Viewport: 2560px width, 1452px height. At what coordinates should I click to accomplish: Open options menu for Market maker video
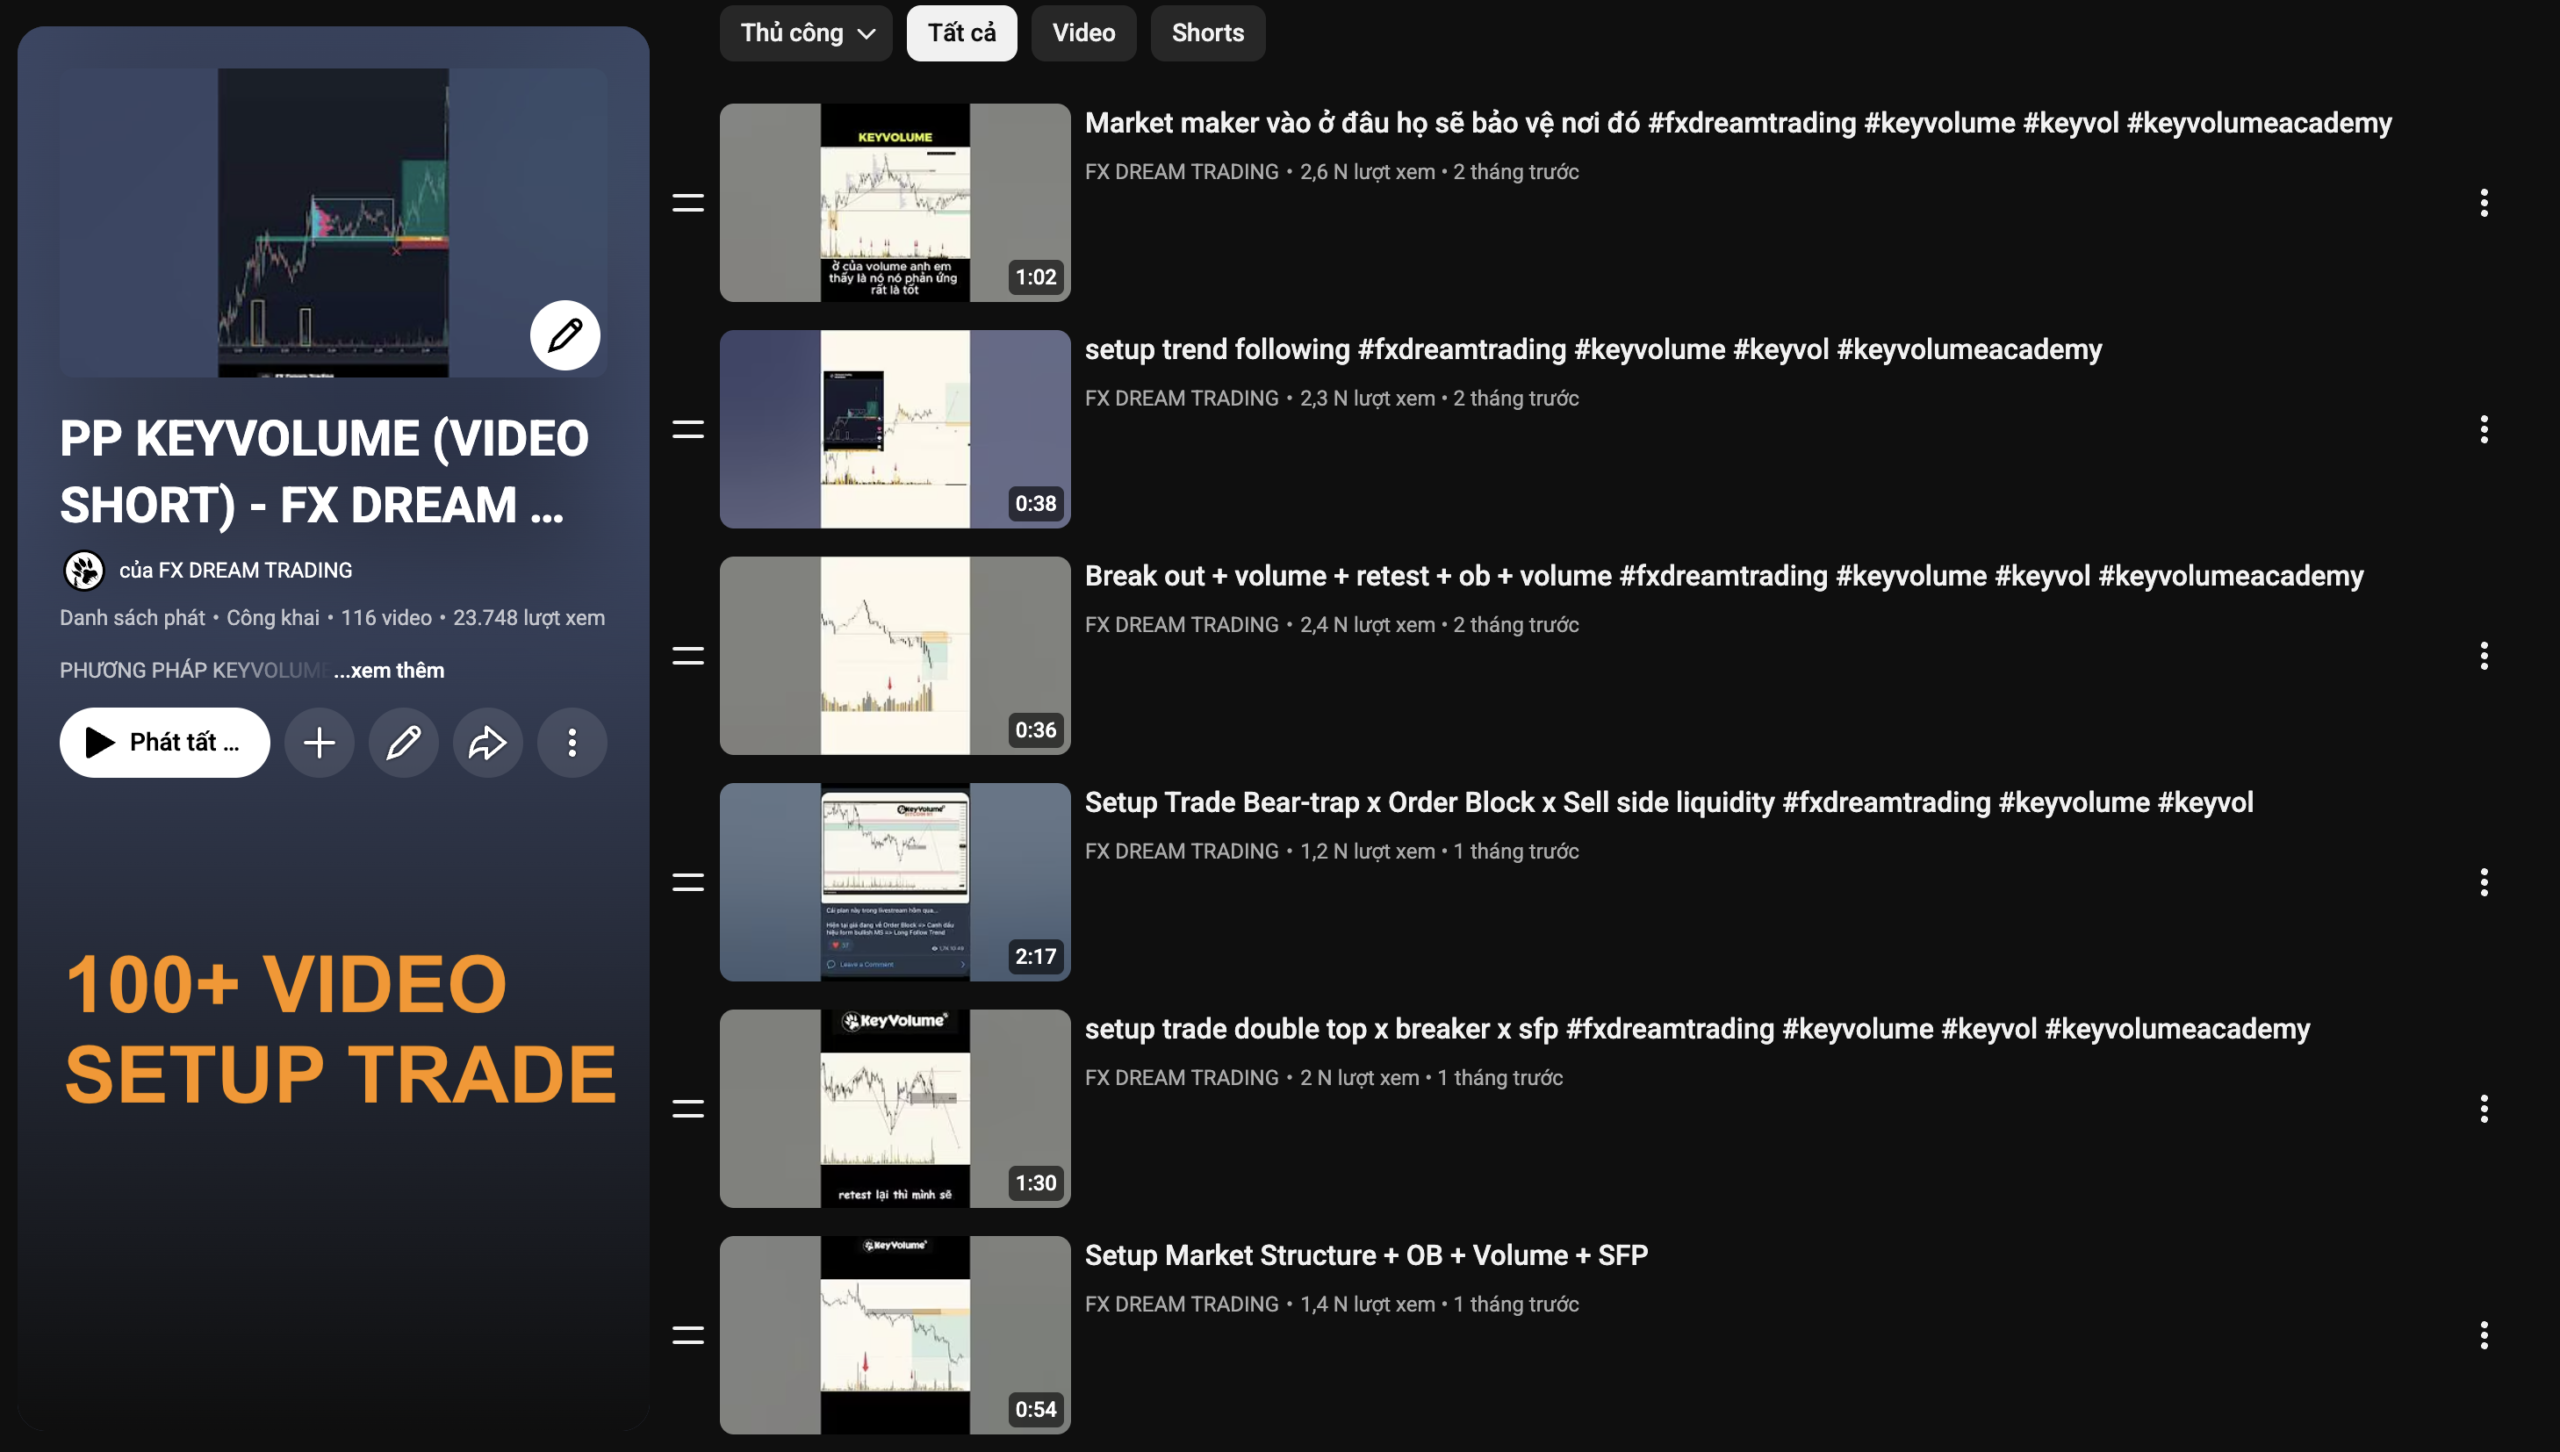2484,203
